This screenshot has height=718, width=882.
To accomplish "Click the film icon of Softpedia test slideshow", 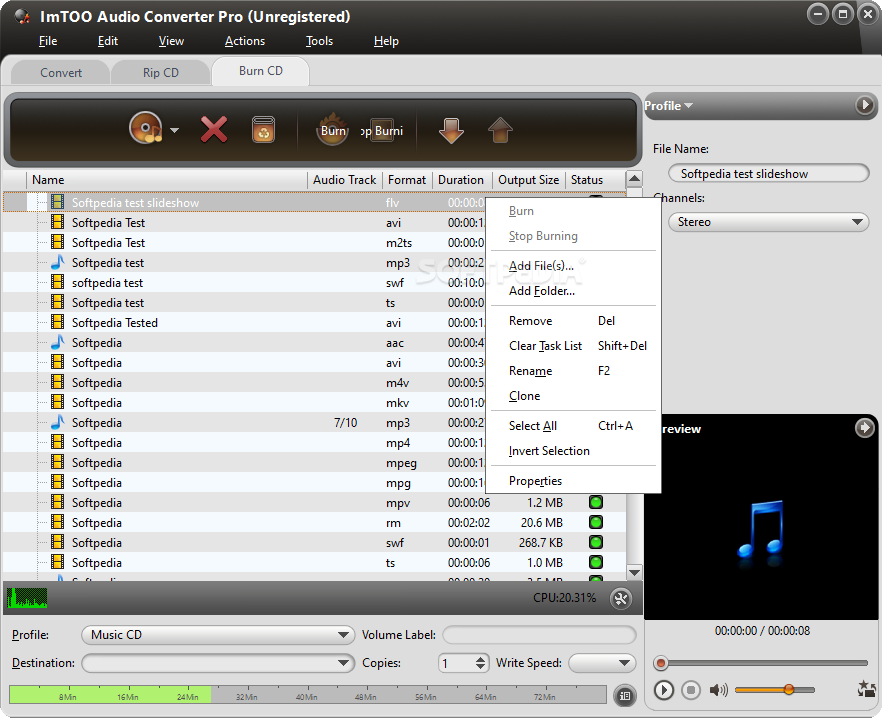I will (57, 202).
